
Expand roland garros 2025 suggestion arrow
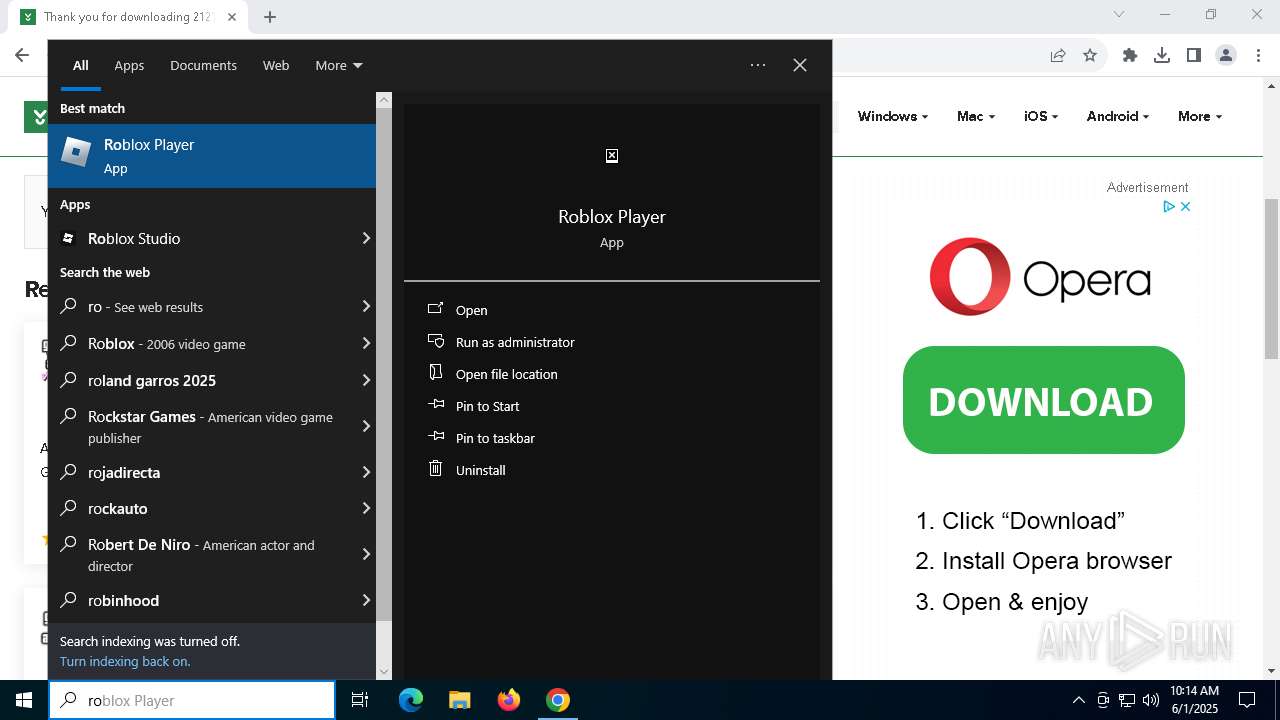pos(366,380)
